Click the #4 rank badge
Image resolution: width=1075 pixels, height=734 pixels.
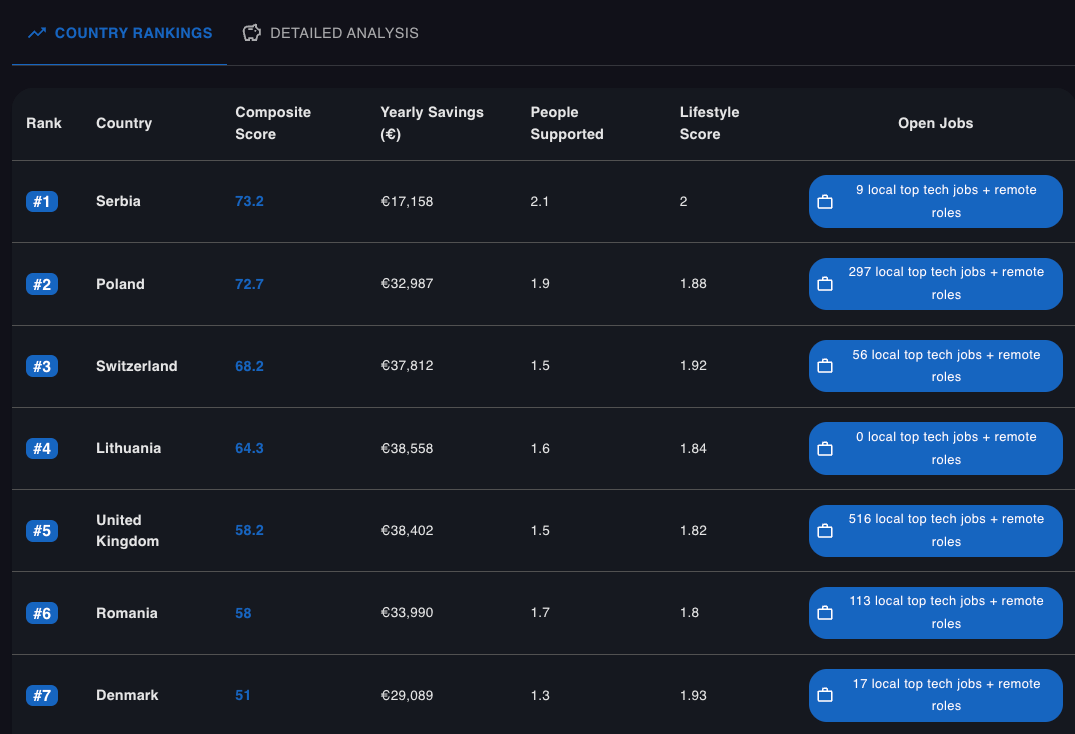[42, 448]
